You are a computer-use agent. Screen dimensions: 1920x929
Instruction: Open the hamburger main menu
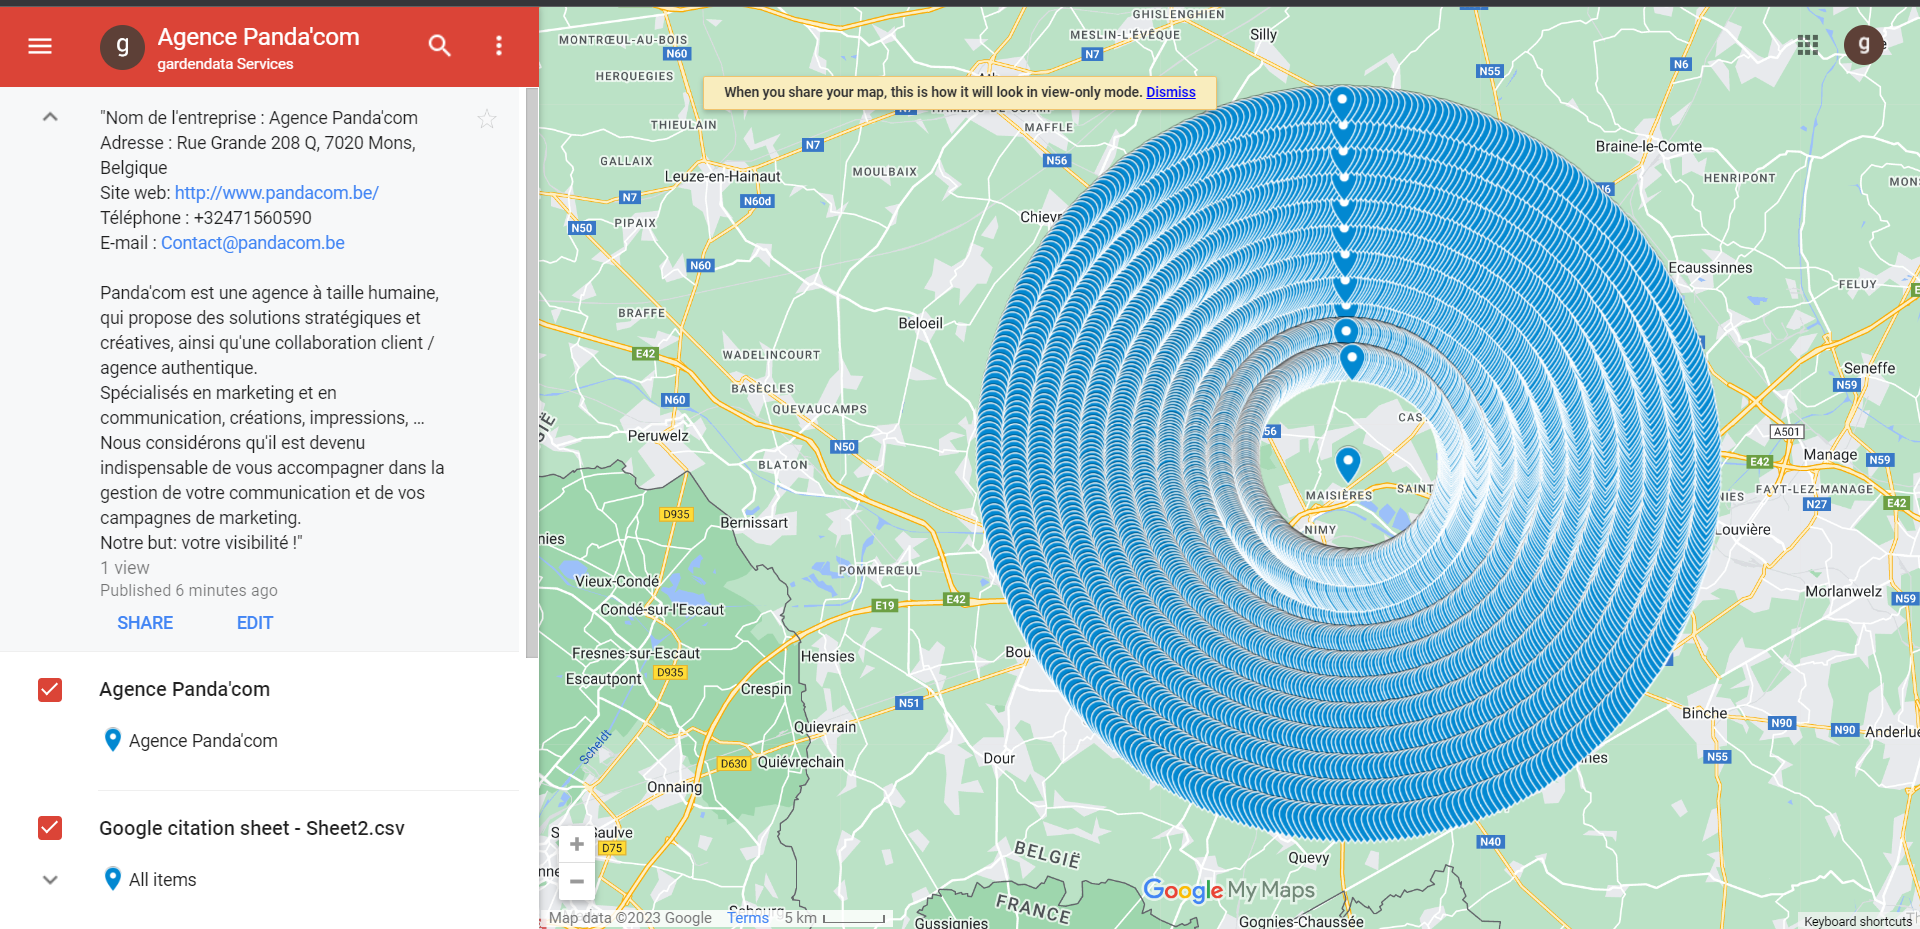40,46
